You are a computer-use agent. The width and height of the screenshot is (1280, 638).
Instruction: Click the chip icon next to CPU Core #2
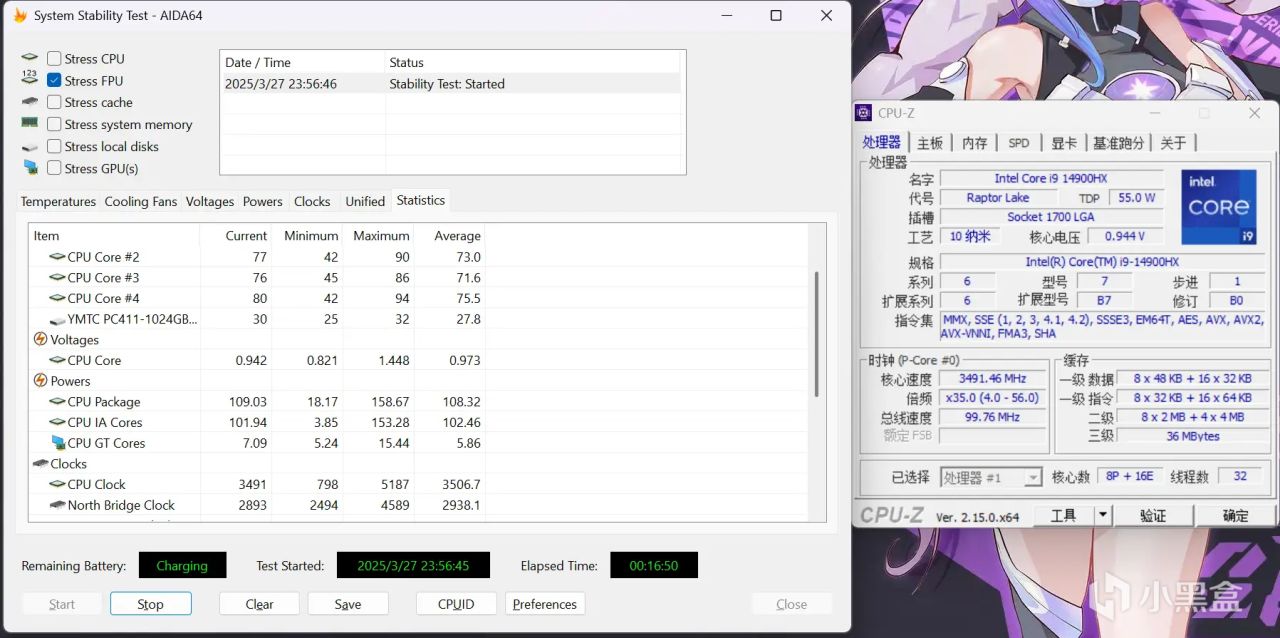pos(57,257)
